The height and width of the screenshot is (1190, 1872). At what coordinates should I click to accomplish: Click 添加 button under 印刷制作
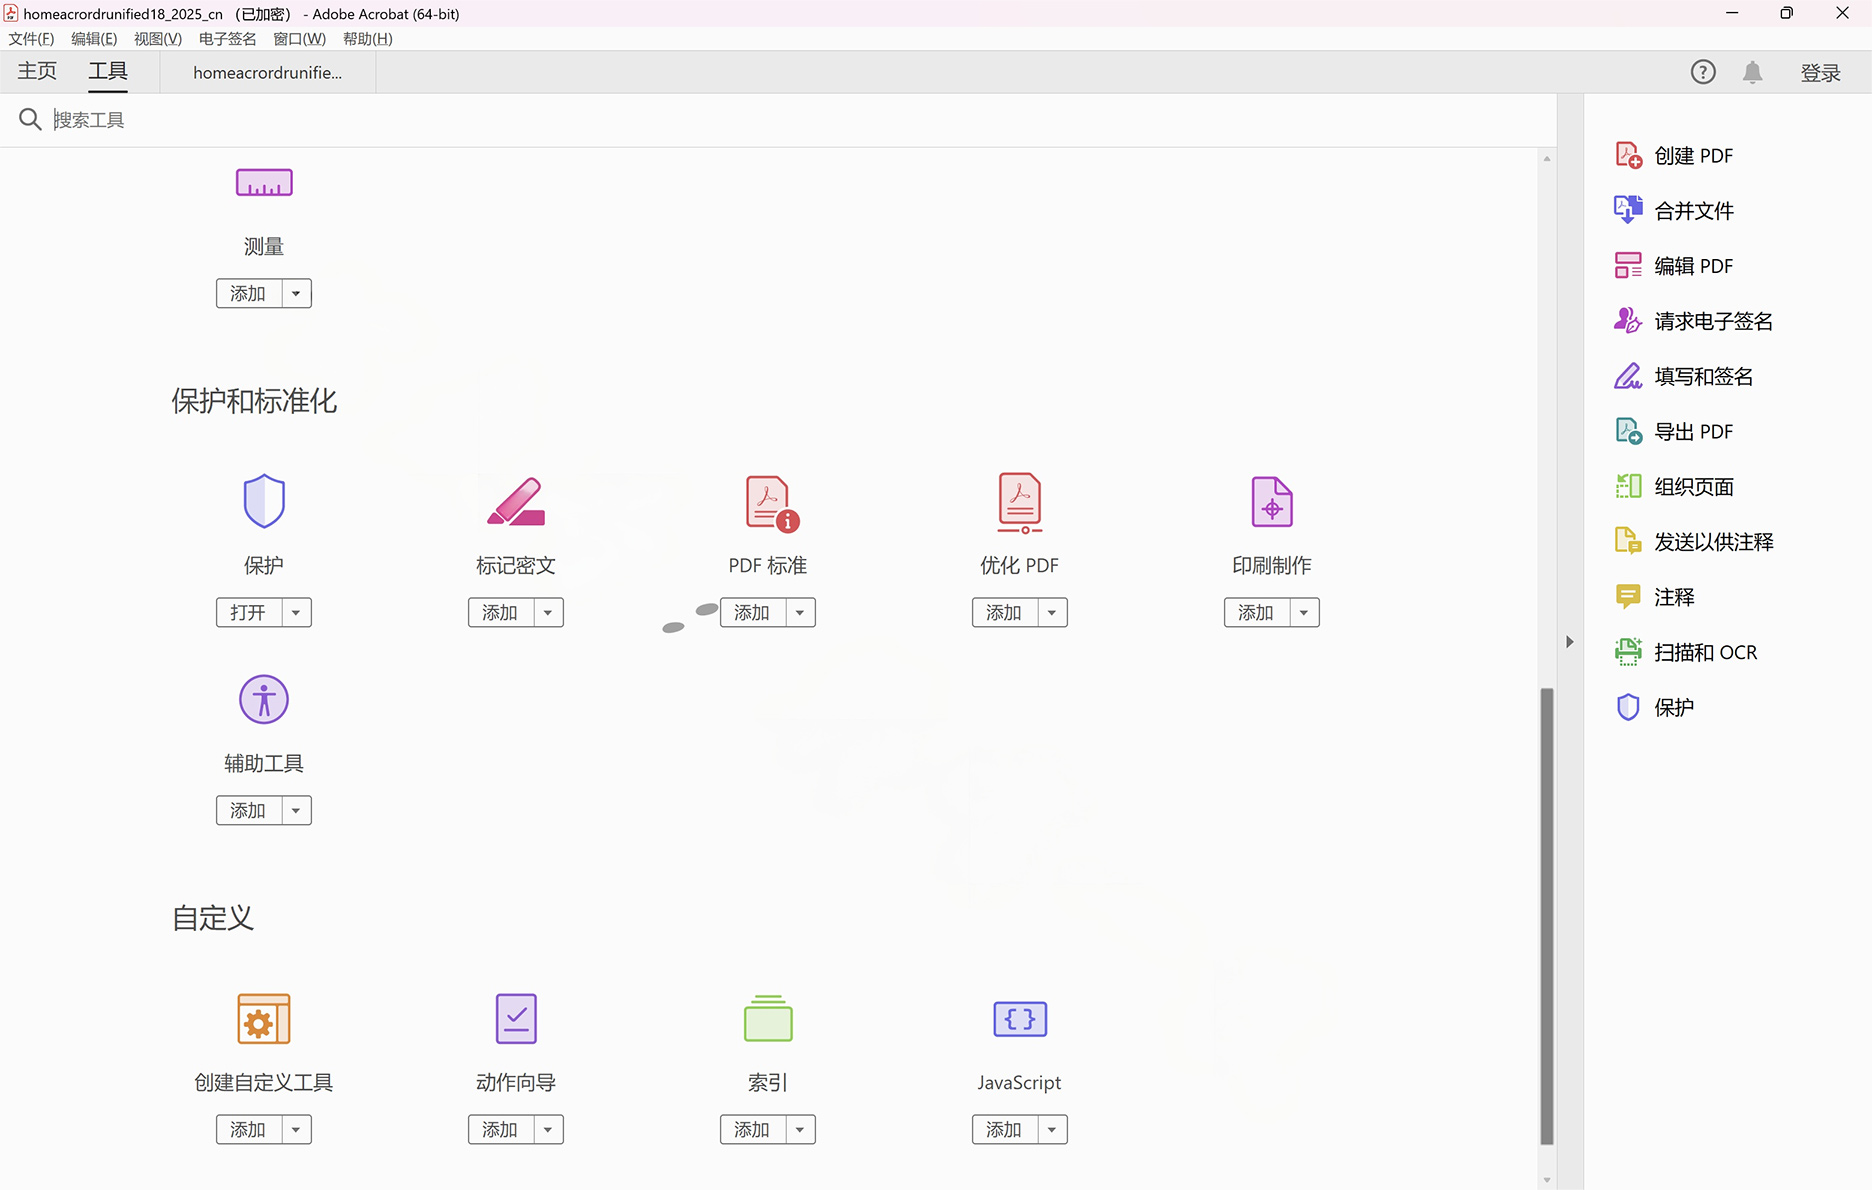(x=1257, y=612)
